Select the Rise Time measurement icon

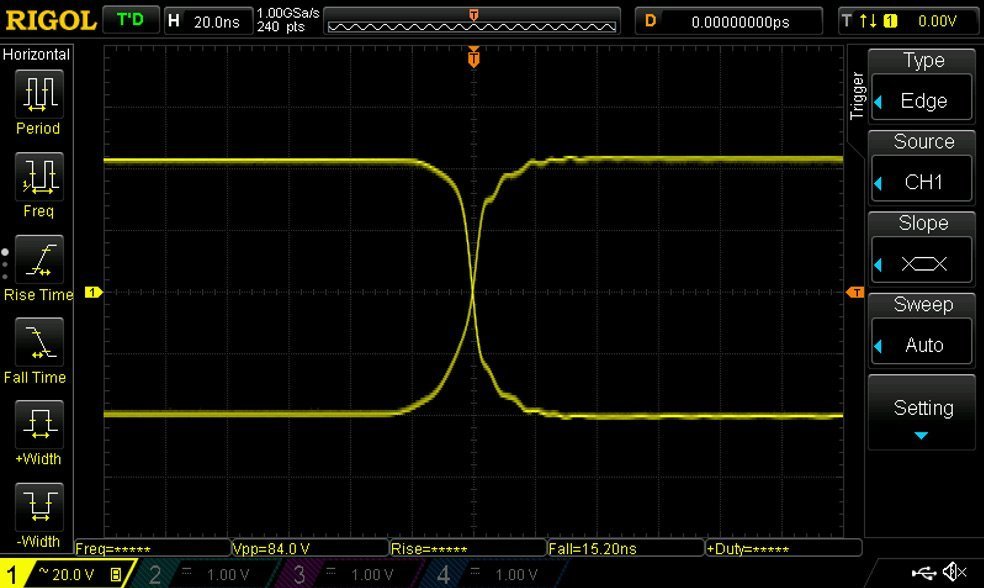[x=39, y=259]
